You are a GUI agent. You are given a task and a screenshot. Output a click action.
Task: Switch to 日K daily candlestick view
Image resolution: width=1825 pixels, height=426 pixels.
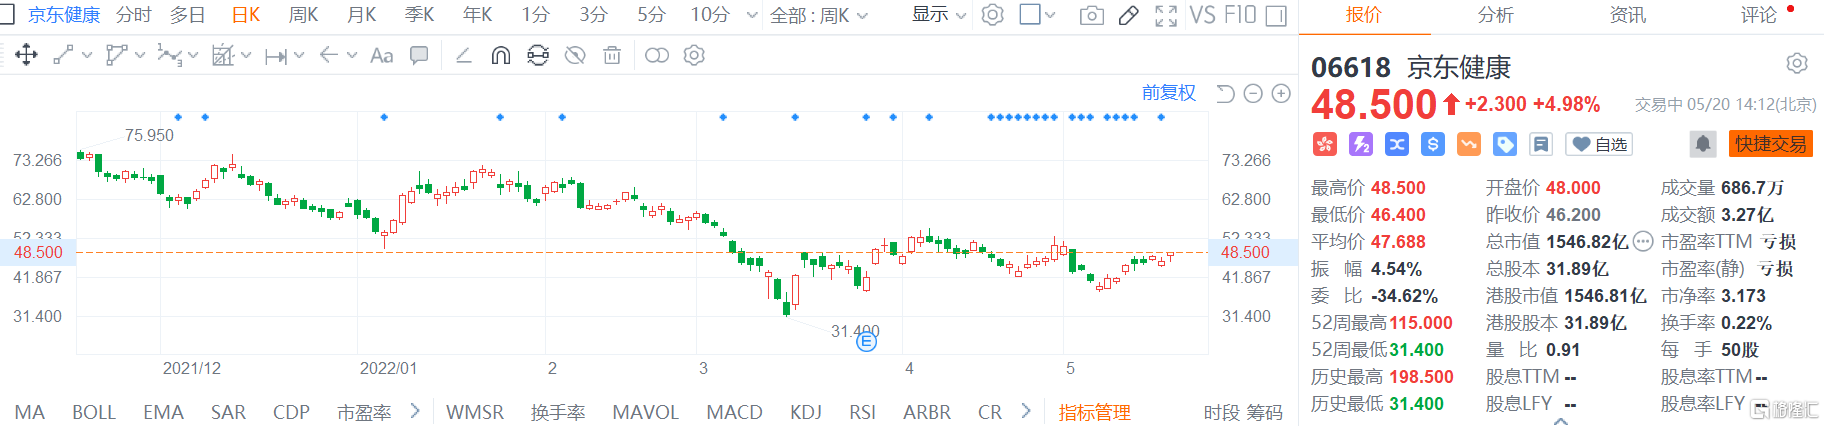coord(246,15)
